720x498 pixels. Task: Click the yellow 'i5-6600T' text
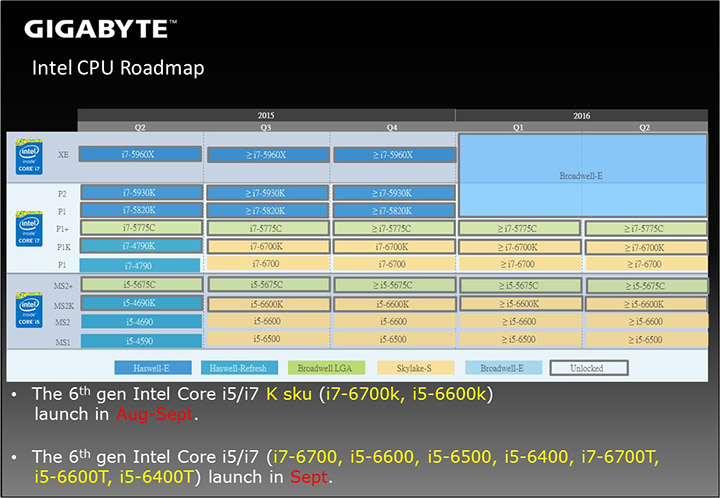point(73,477)
